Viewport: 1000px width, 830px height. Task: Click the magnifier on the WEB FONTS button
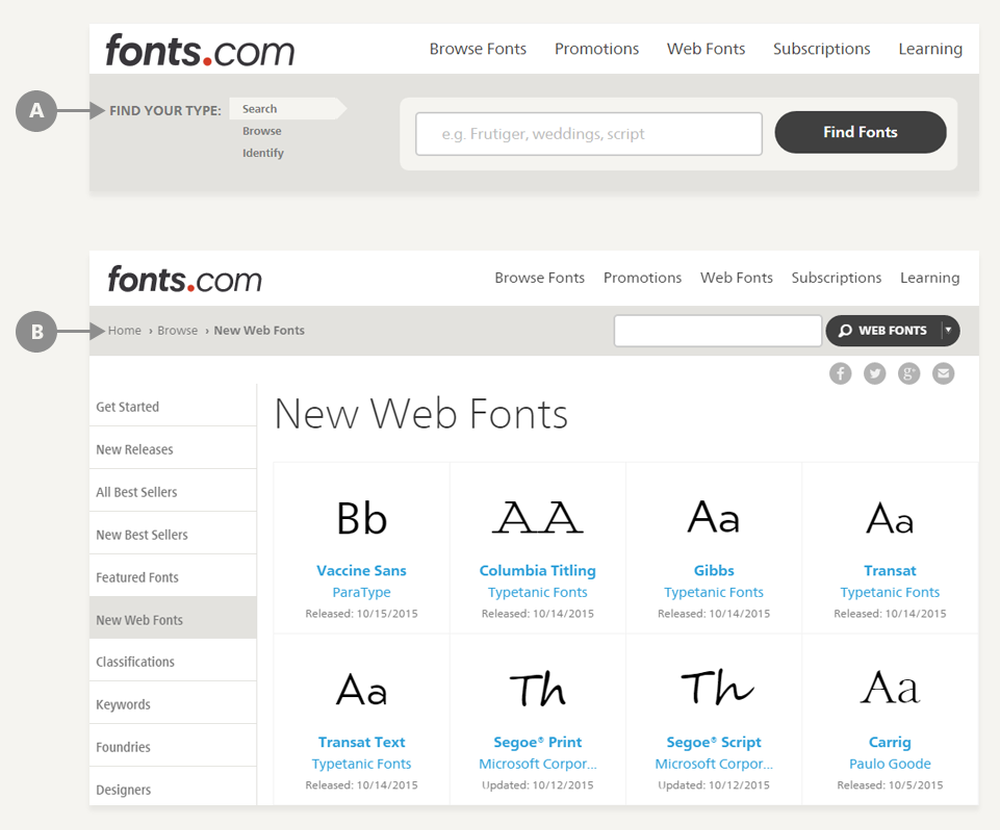846,330
